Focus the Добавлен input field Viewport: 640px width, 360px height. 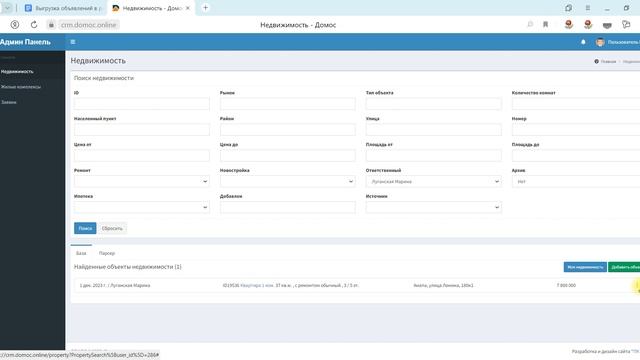pyautogui.click(x=287, y=207)
